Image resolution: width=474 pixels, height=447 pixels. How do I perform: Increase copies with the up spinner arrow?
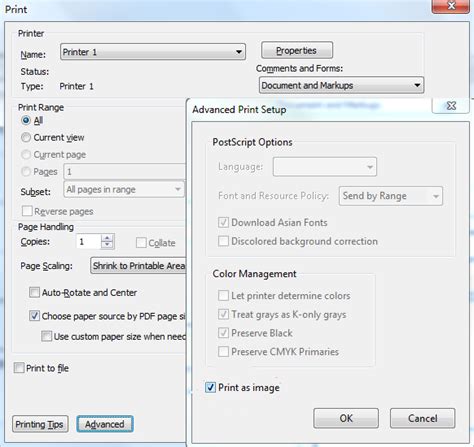point(107,238)
